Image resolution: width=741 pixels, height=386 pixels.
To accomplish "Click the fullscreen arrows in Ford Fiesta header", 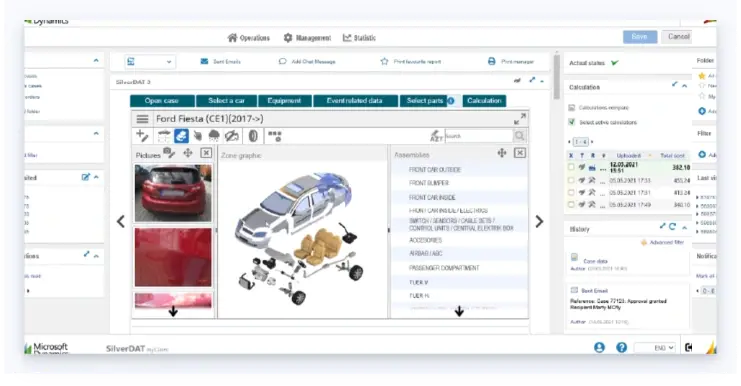I will [520, 119].
